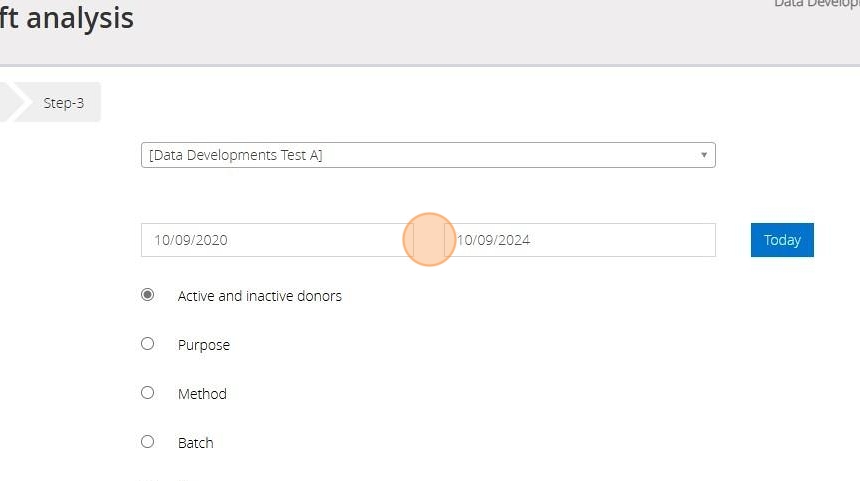Open the Step-3 tab
Screen dimensions: 860x481
point(64,103)
